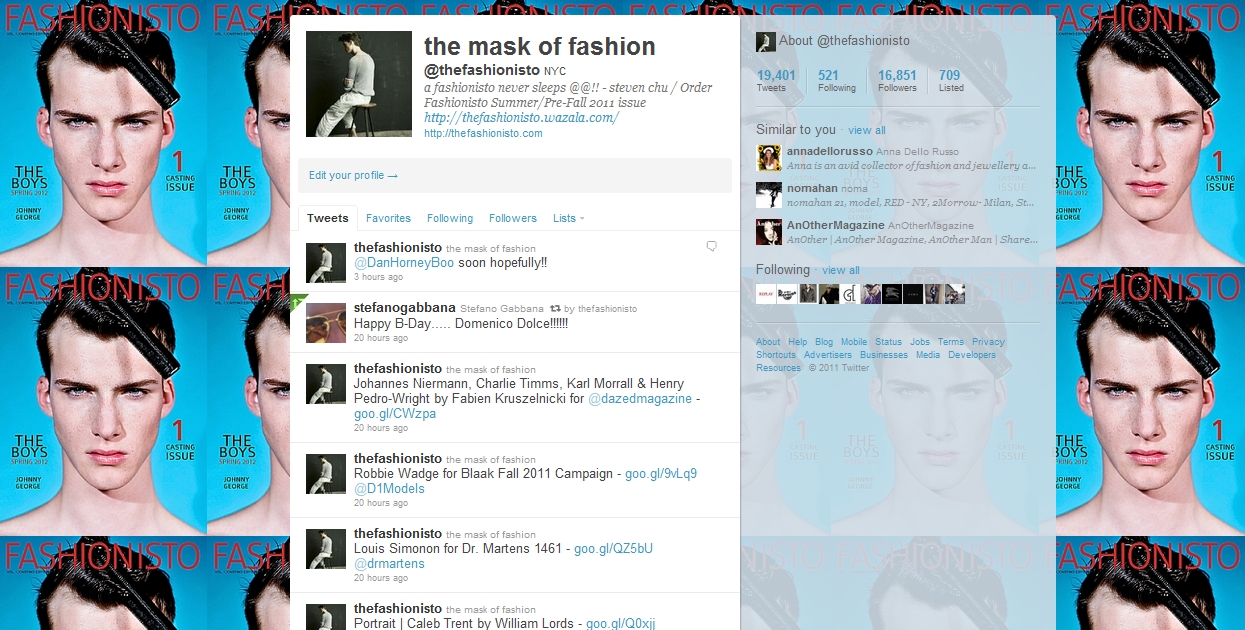This screenshot has height=630, width=1245.
Task: Click view all next to the Following heading
Action: point(841,270)
